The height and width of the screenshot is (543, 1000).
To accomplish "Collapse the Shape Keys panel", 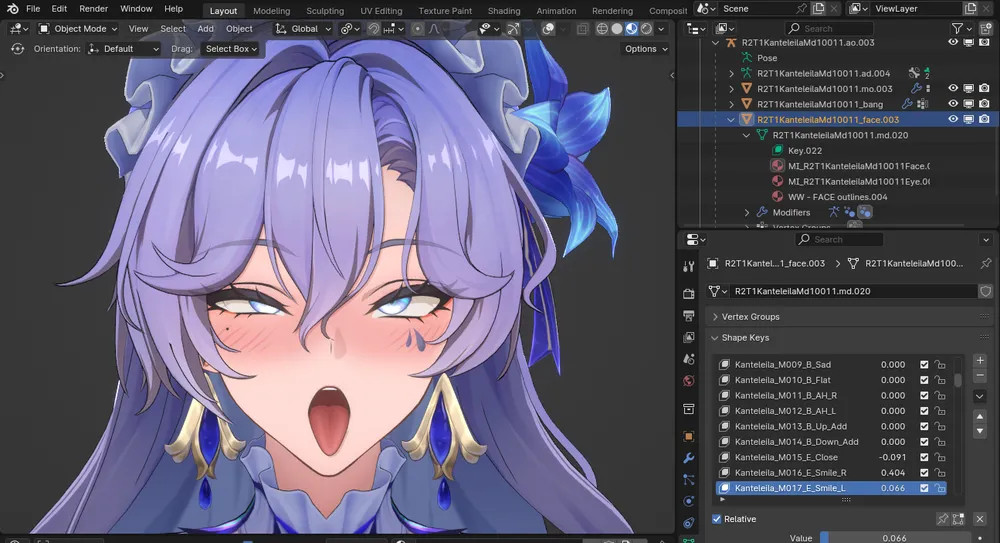I will point(714,338).
